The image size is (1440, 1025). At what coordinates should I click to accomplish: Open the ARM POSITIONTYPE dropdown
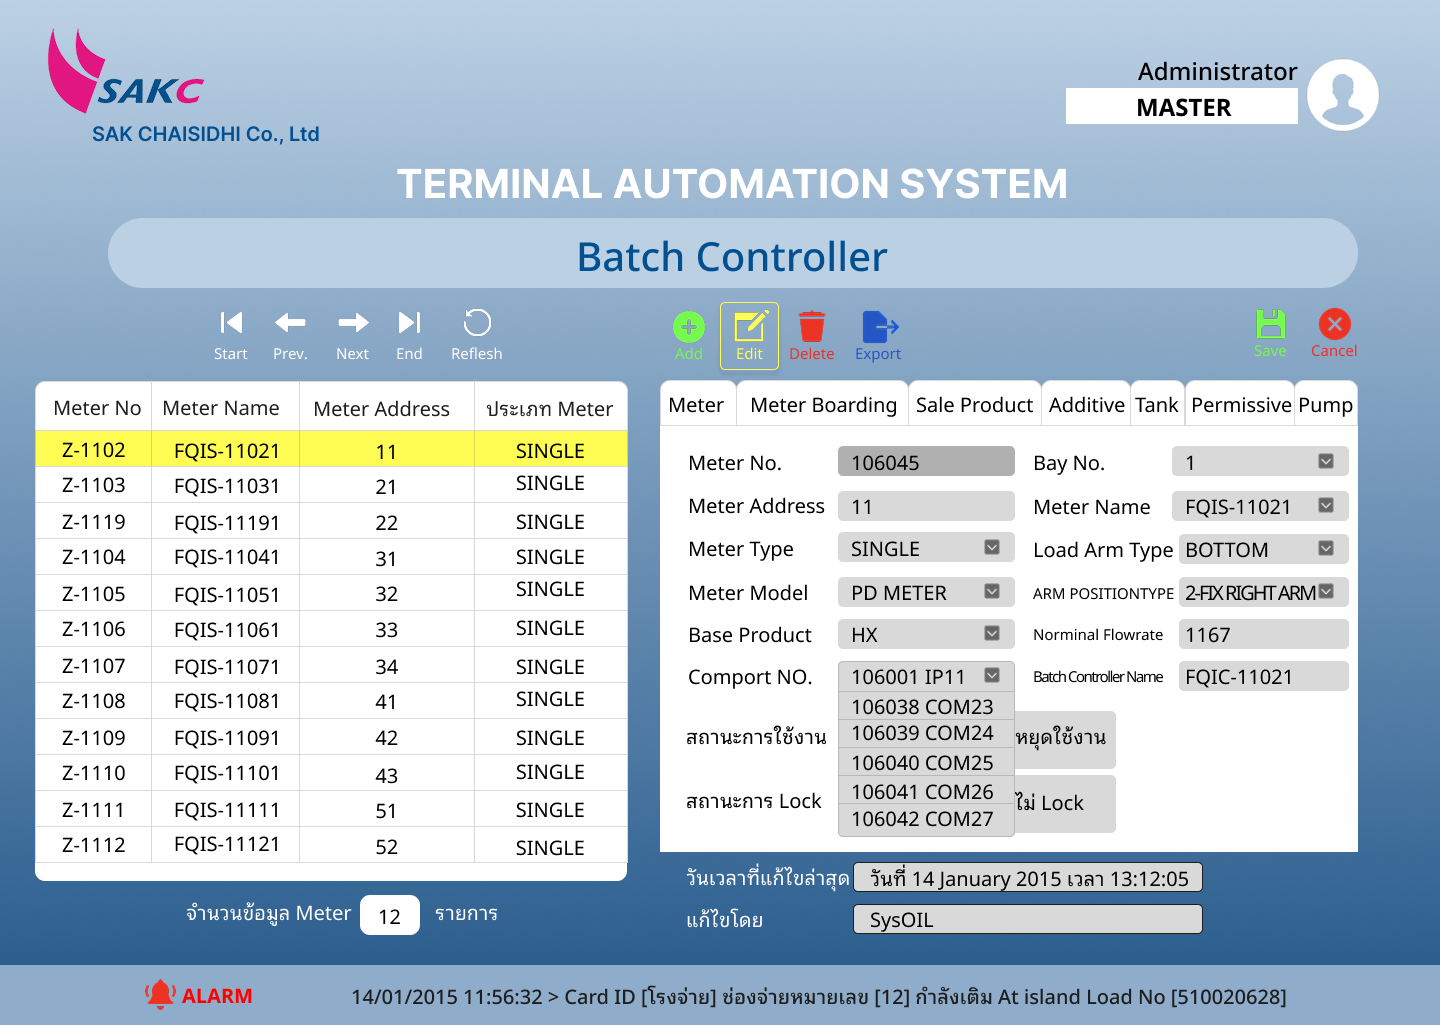click(x=1326, y=591)
